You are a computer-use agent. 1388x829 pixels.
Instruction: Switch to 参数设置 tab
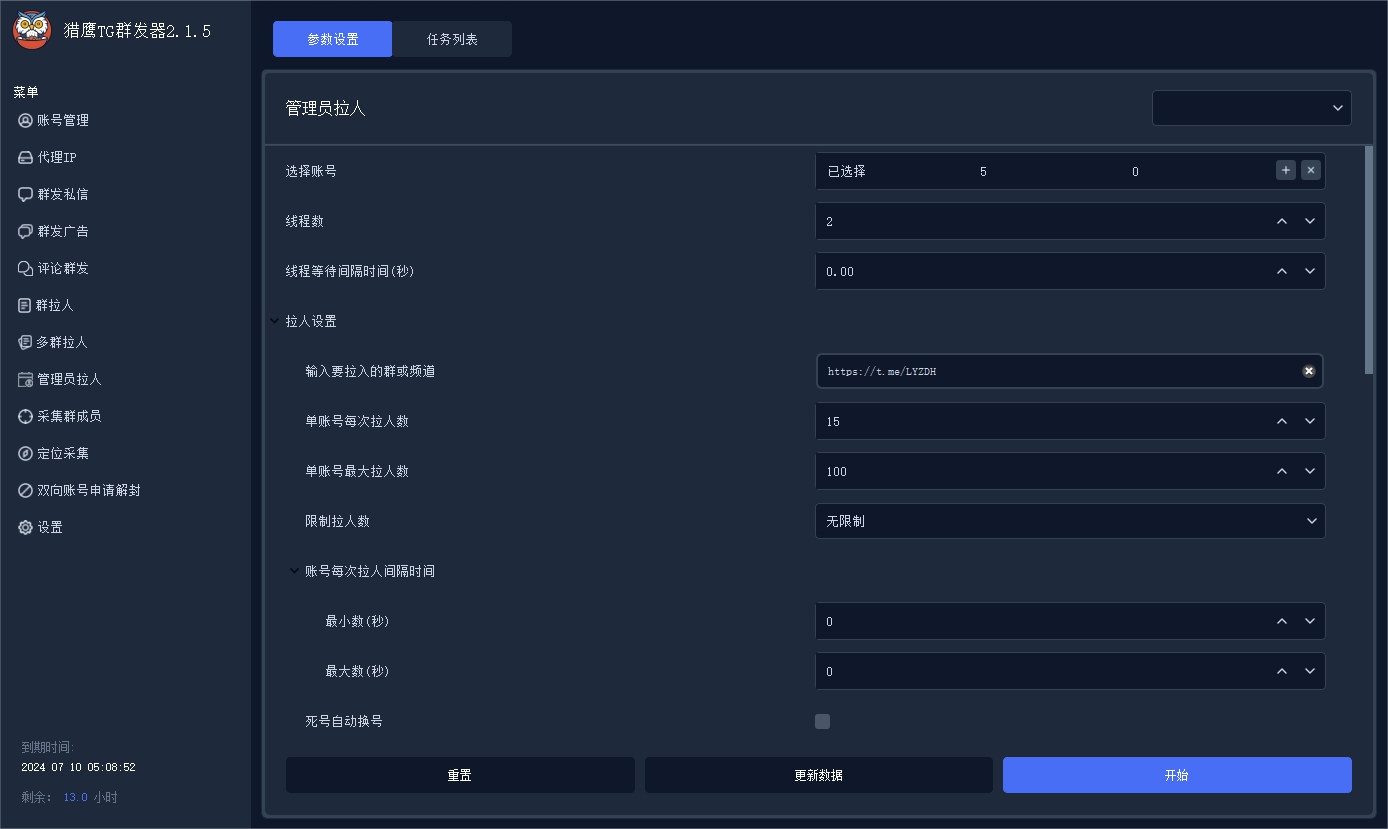pyautogui.click(x=333, y=39)
